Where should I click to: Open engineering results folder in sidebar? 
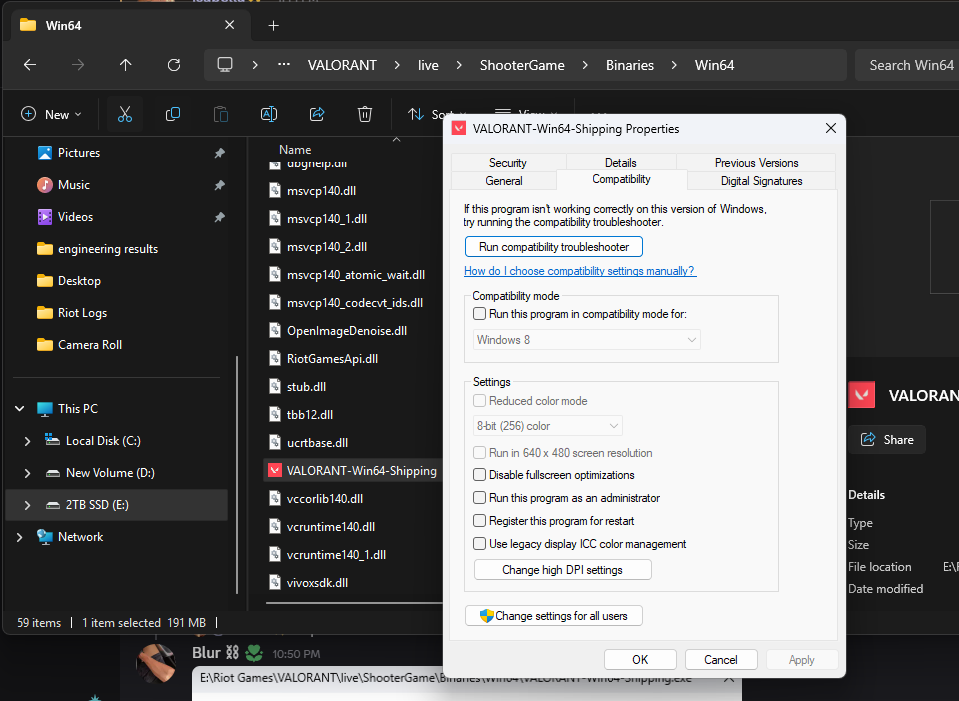coord(108,249)
